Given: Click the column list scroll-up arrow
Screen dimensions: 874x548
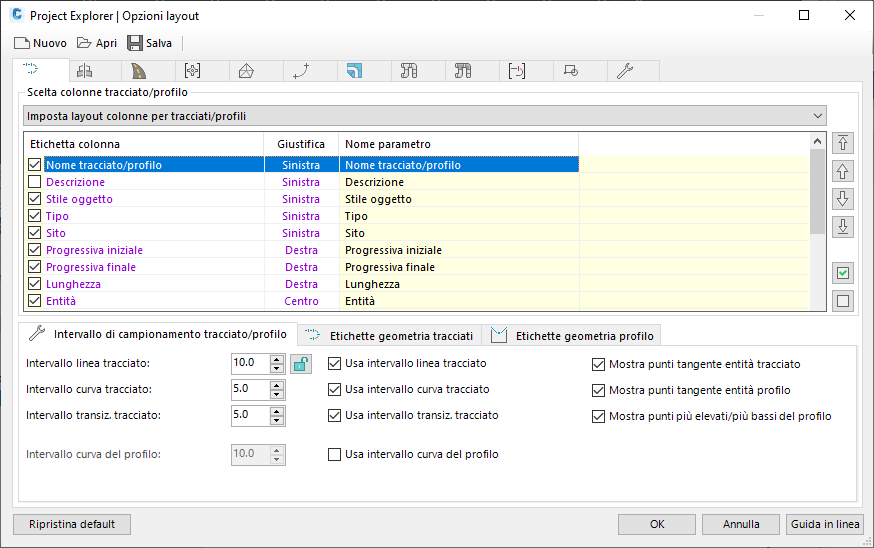Looking at the screenshot, I should coord(817,141).
